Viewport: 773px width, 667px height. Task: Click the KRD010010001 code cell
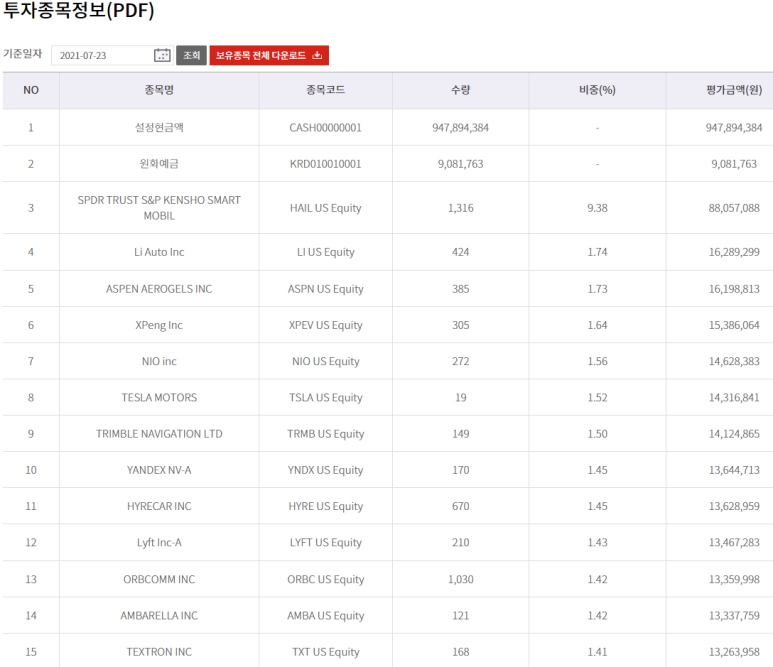(325, 164)
